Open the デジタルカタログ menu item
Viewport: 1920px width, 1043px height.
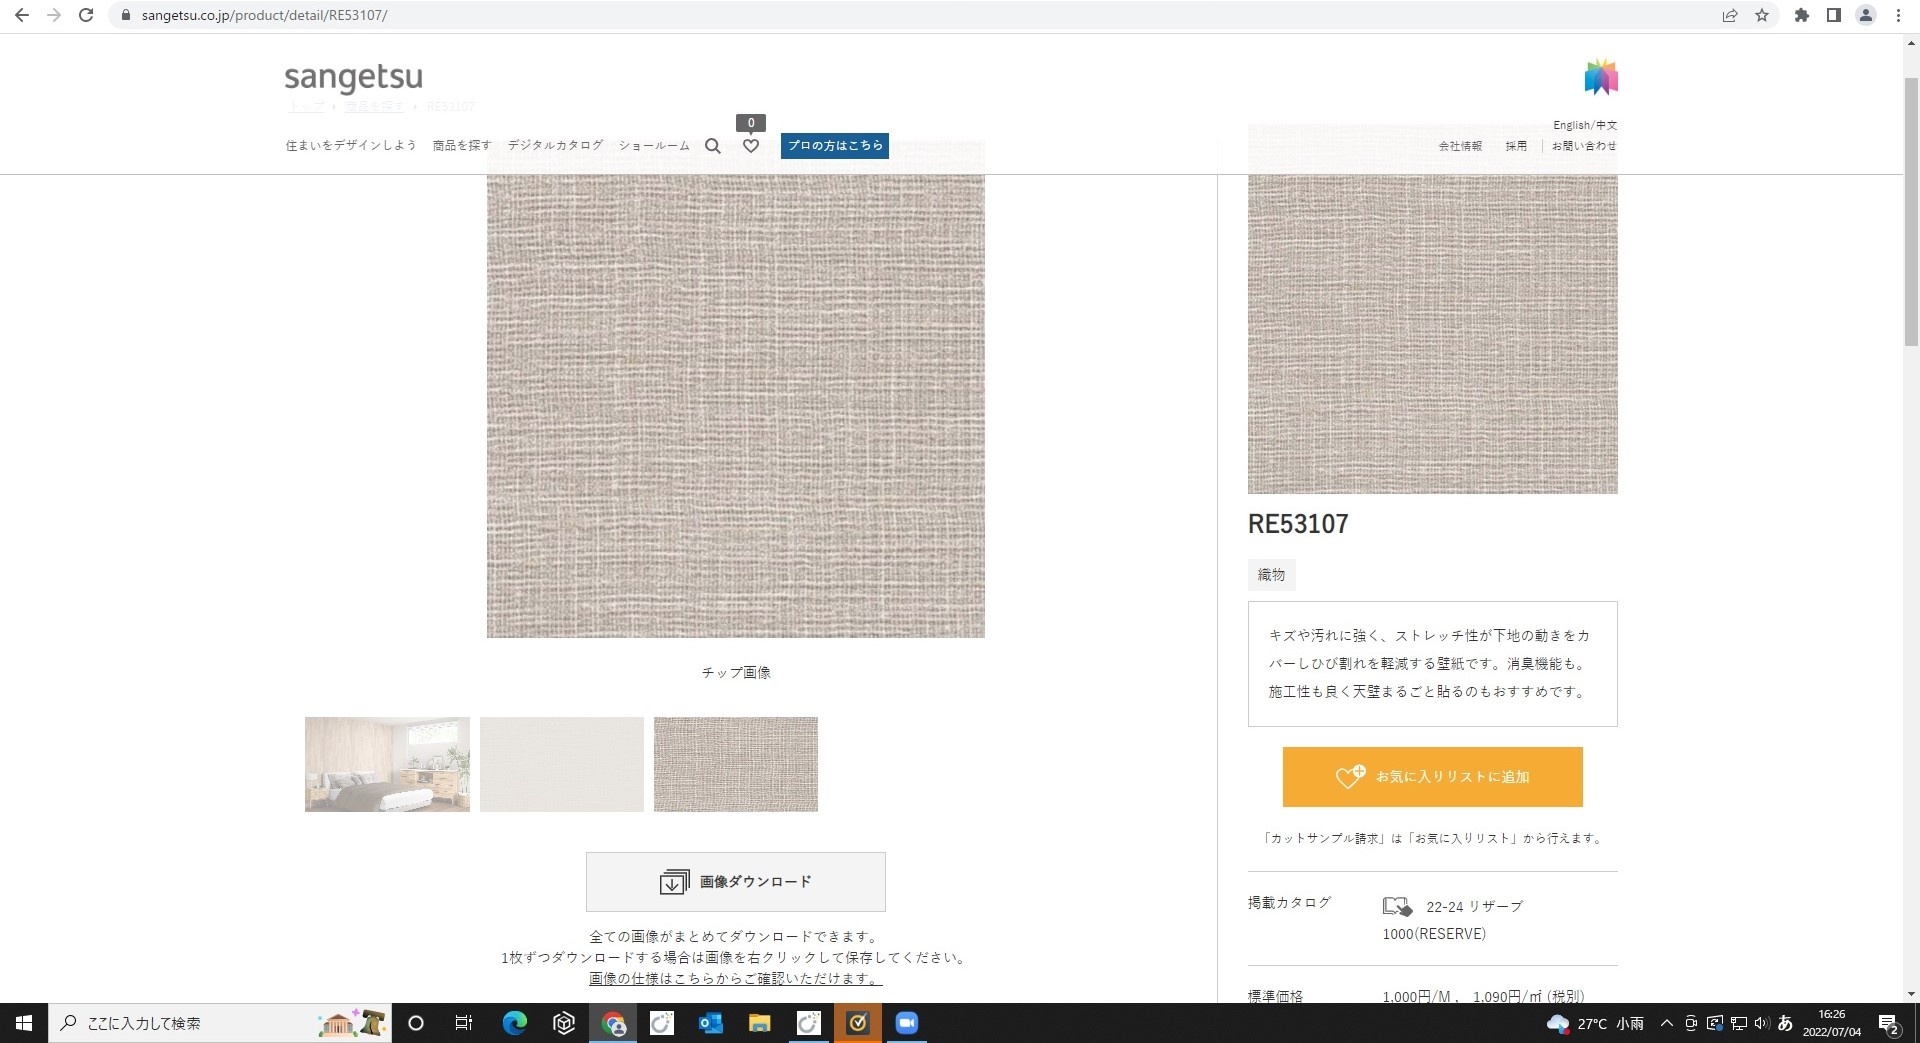[555, 146]
